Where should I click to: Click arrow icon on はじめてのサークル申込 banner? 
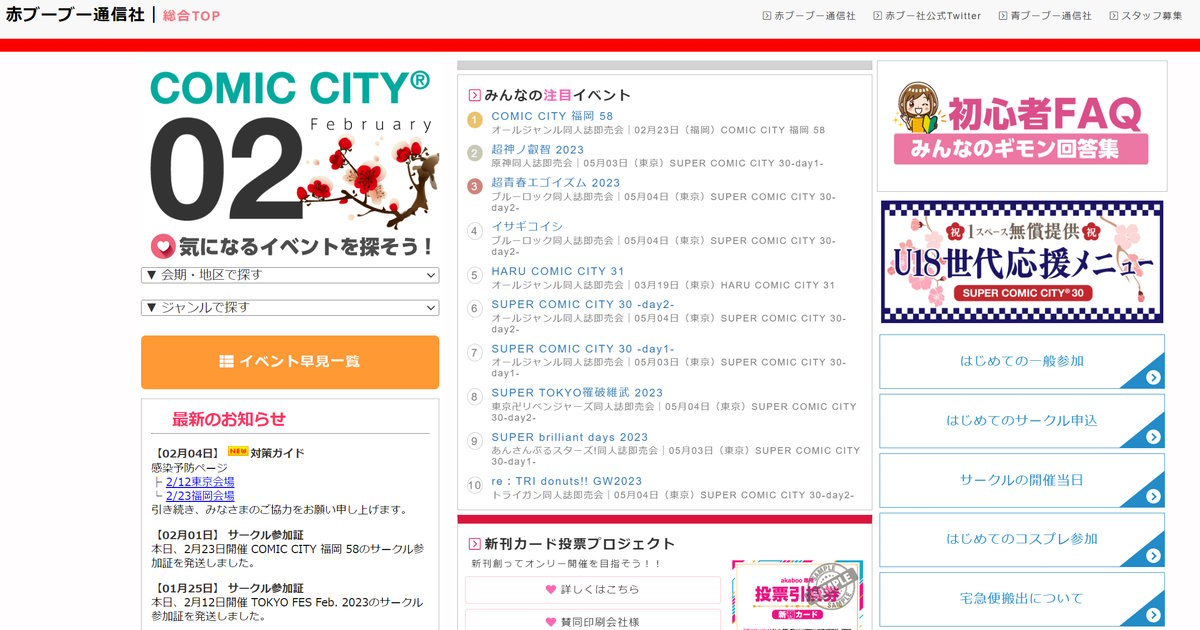click(1153, 437)
